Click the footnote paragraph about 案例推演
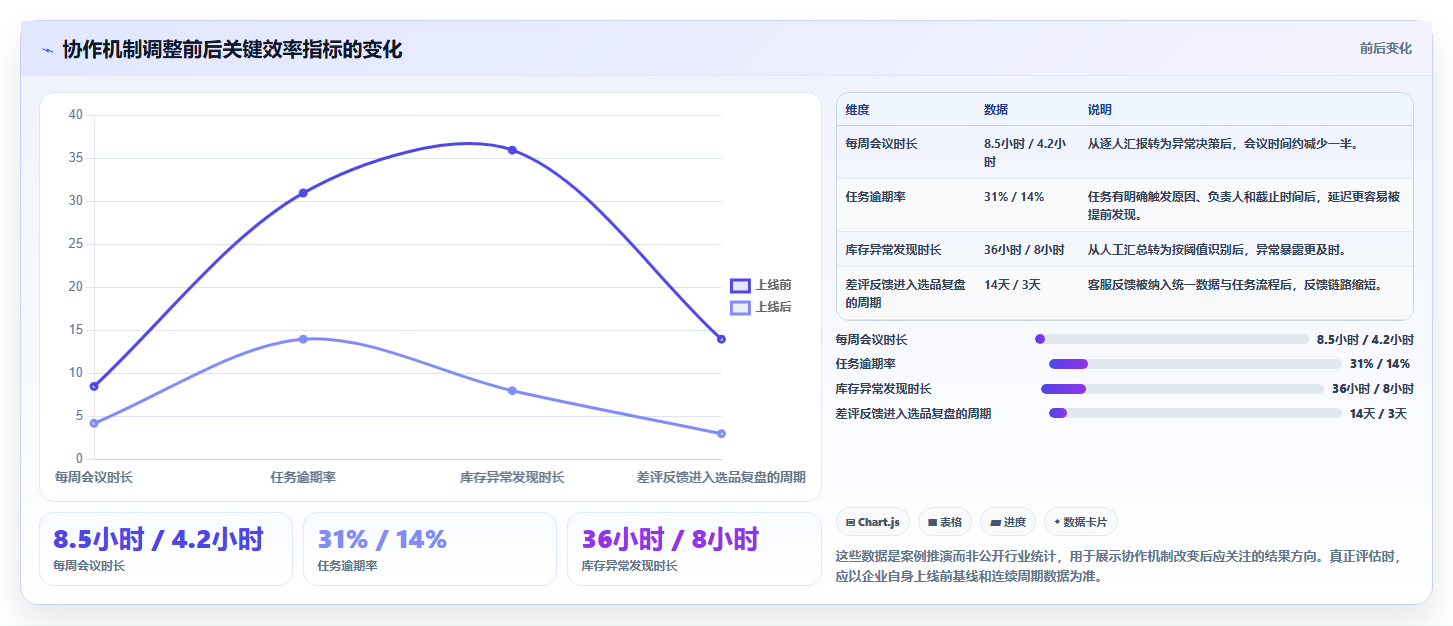The height and width of the screenshot is (626, 1453). point(1120,566)
